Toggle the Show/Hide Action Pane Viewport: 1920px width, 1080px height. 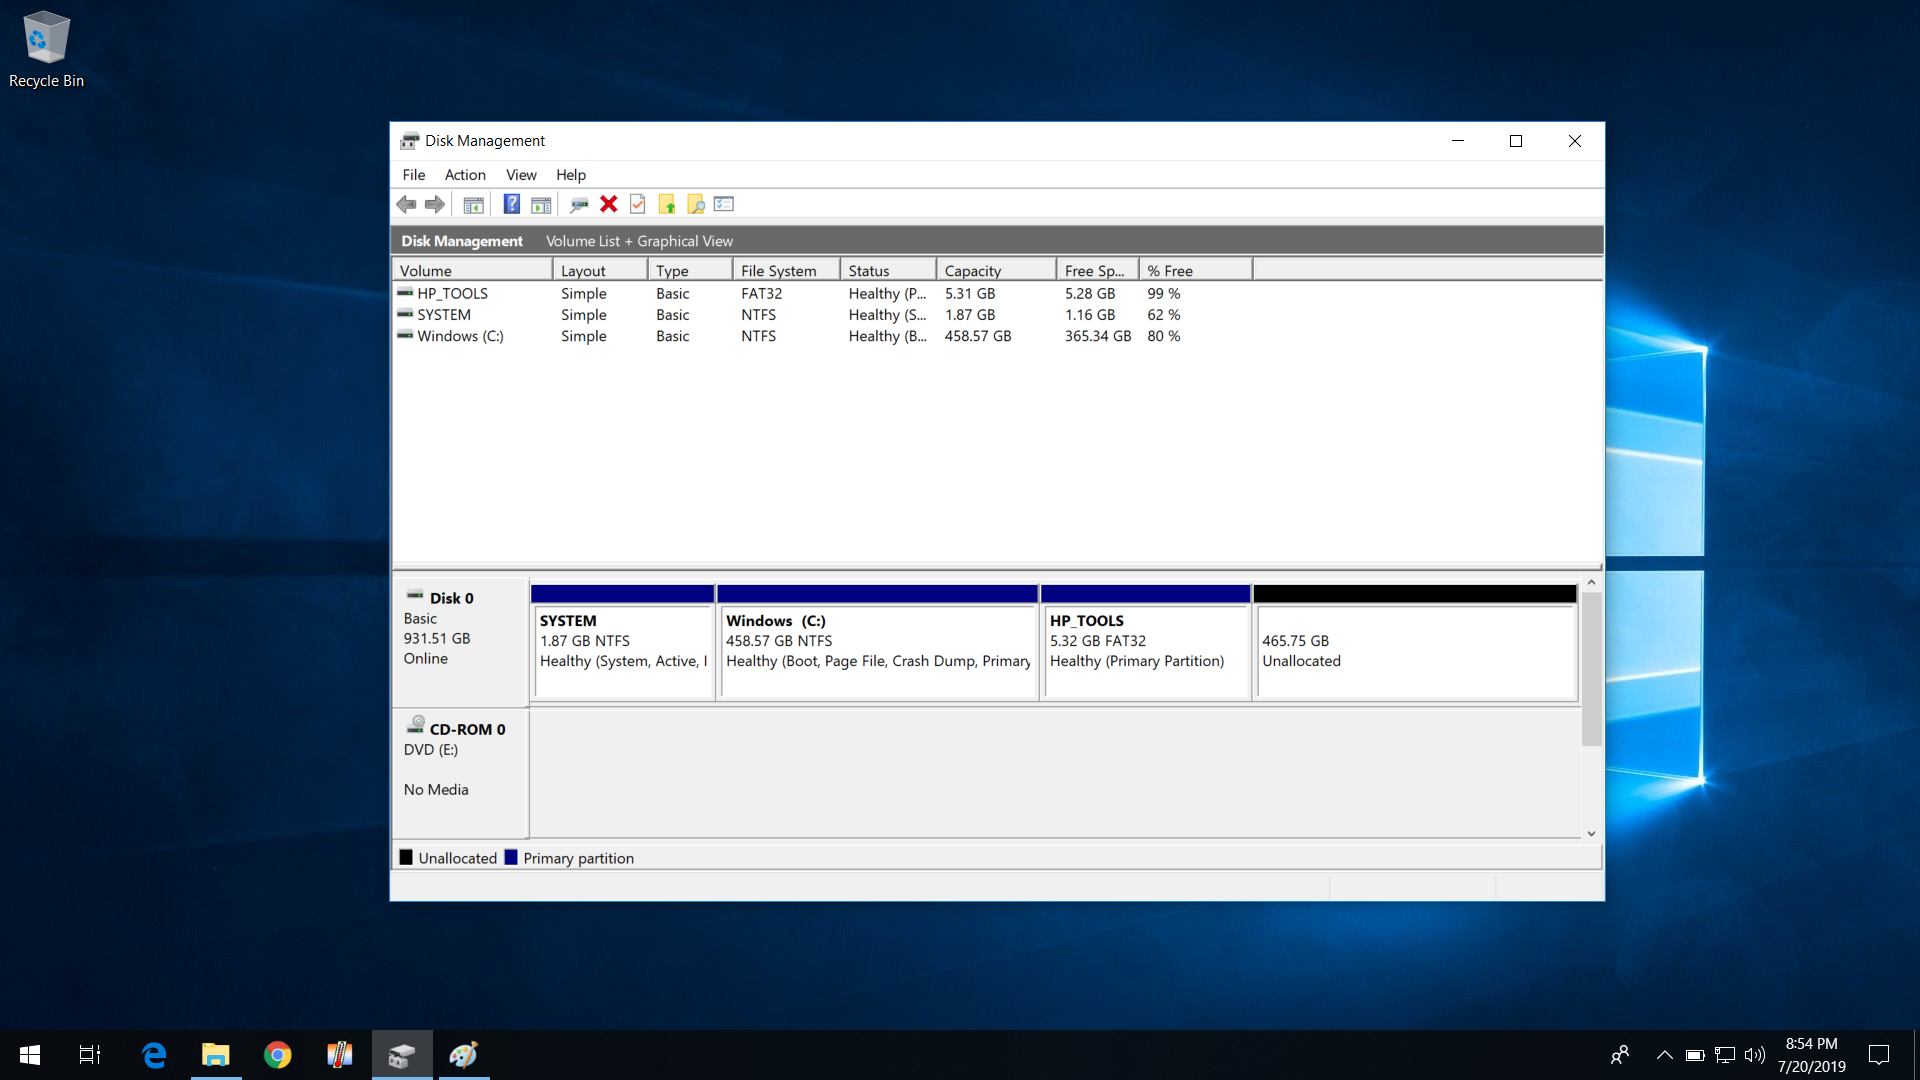(x=540, y=204)
